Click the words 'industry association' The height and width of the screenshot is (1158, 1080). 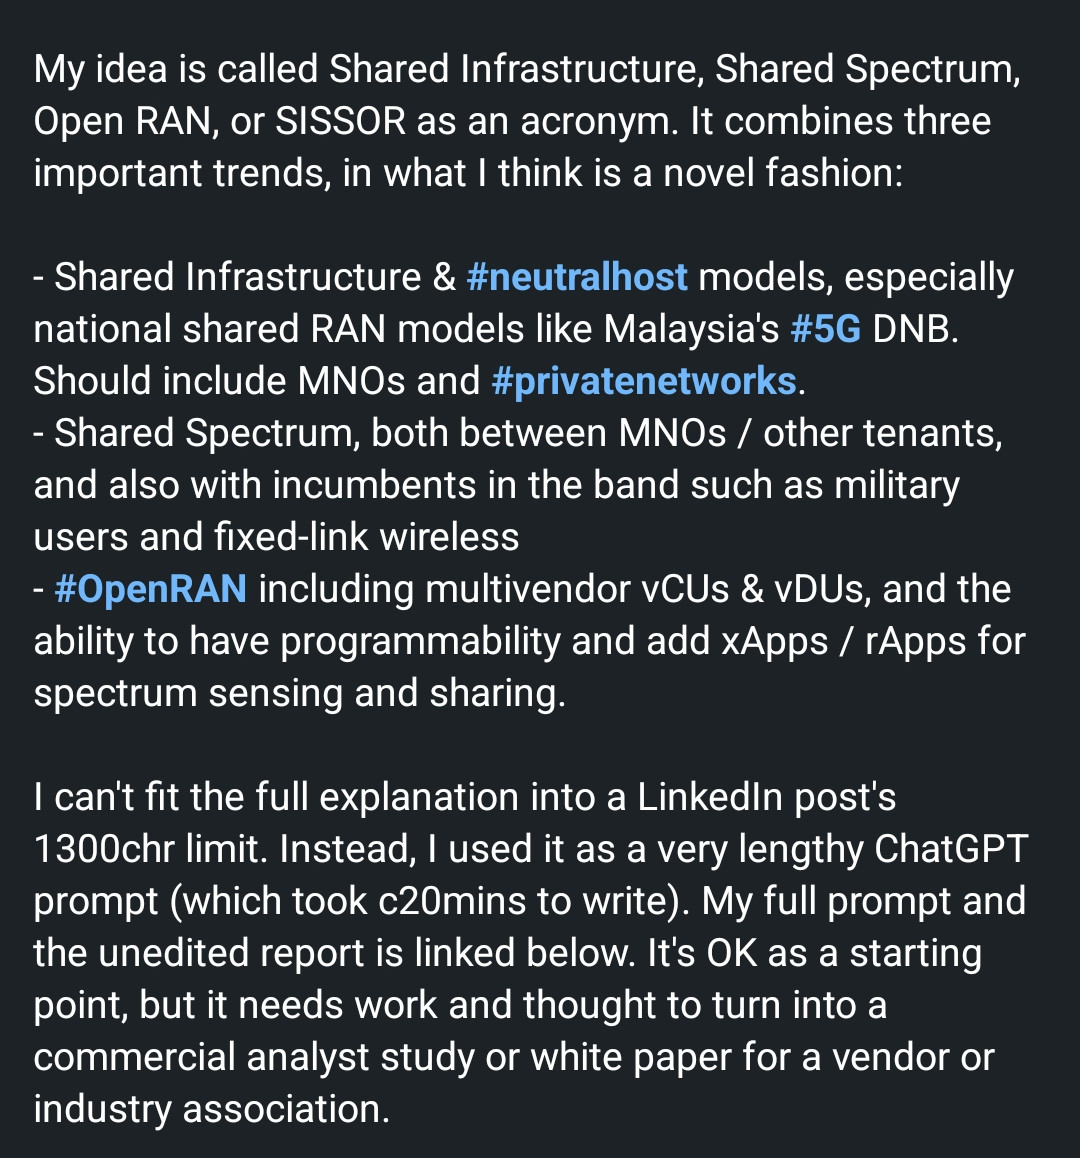(x=211, y=1110)
